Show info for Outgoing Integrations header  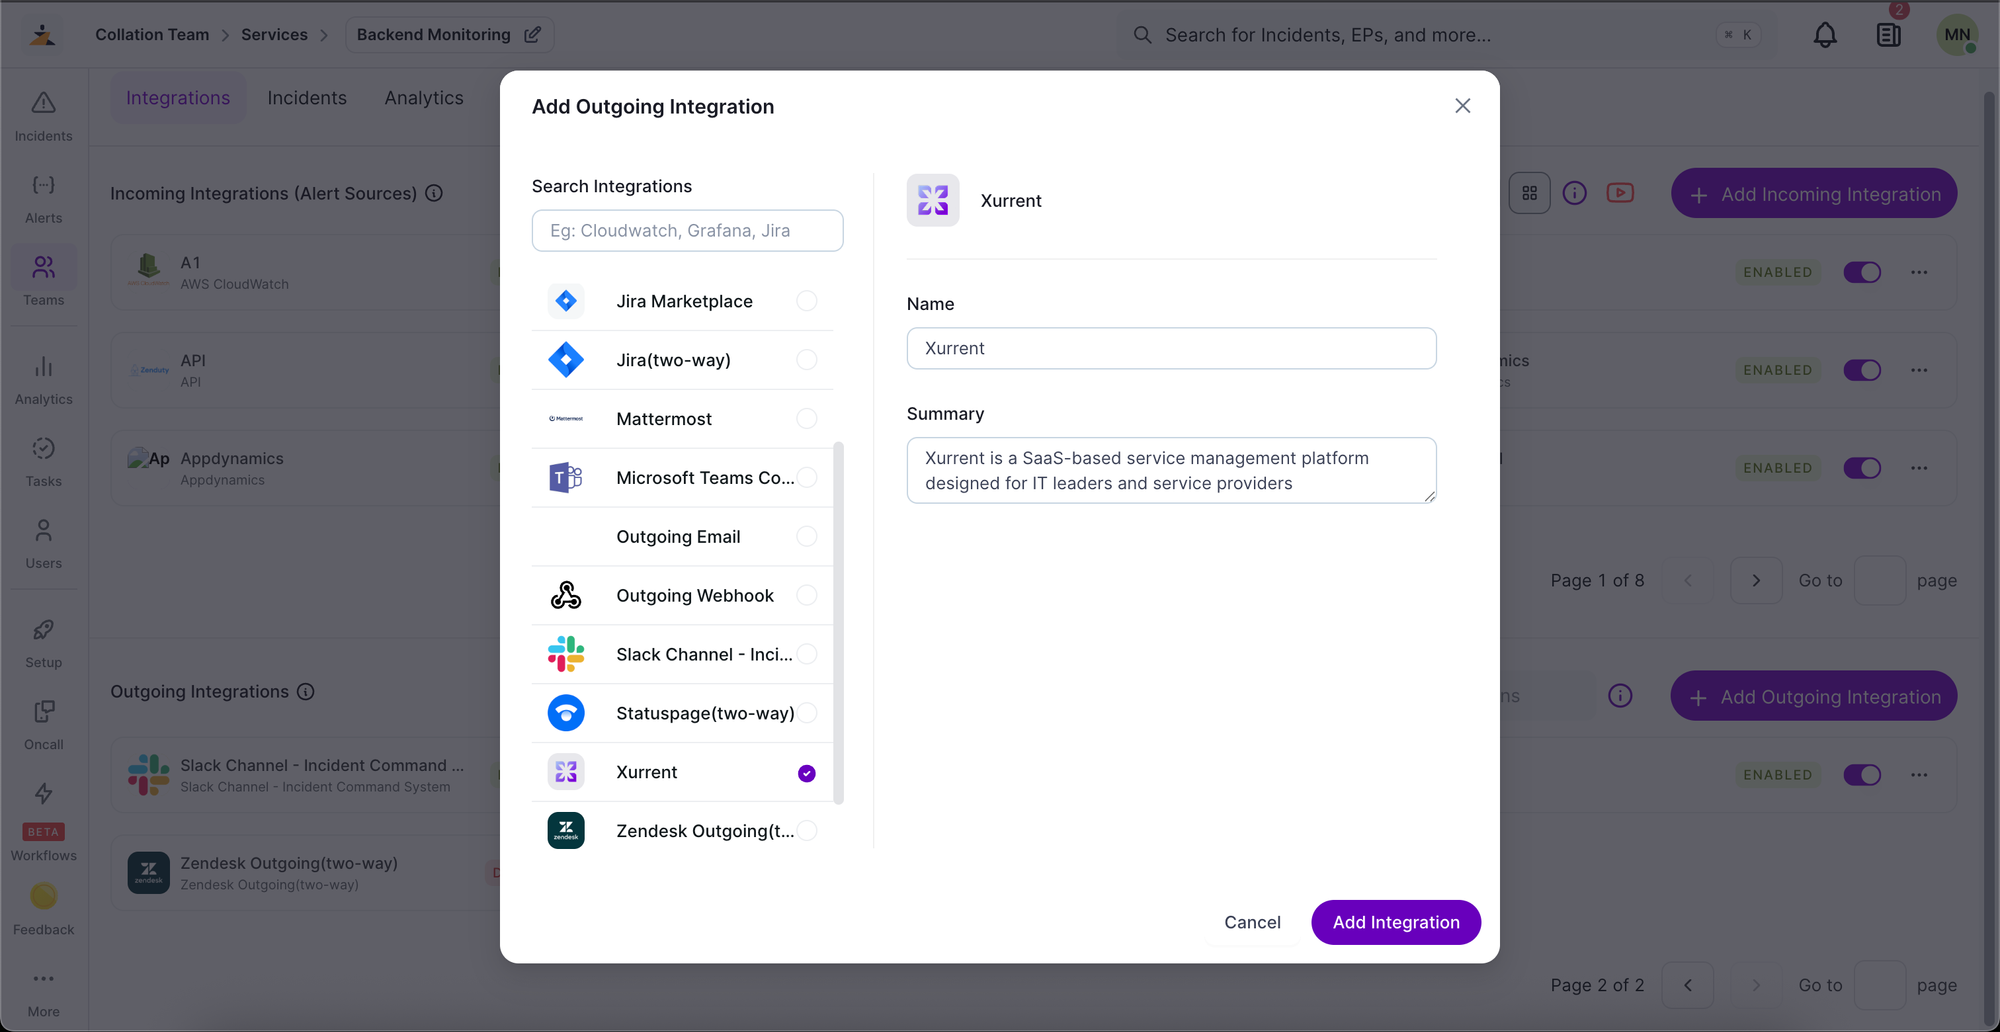(x=306, y=691)
